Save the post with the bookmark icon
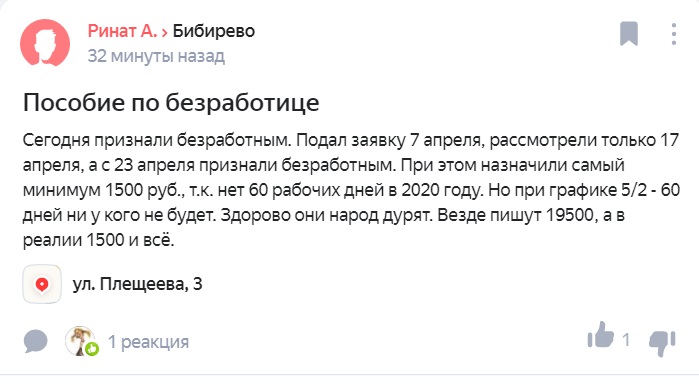699x389 pixels. 629,34
